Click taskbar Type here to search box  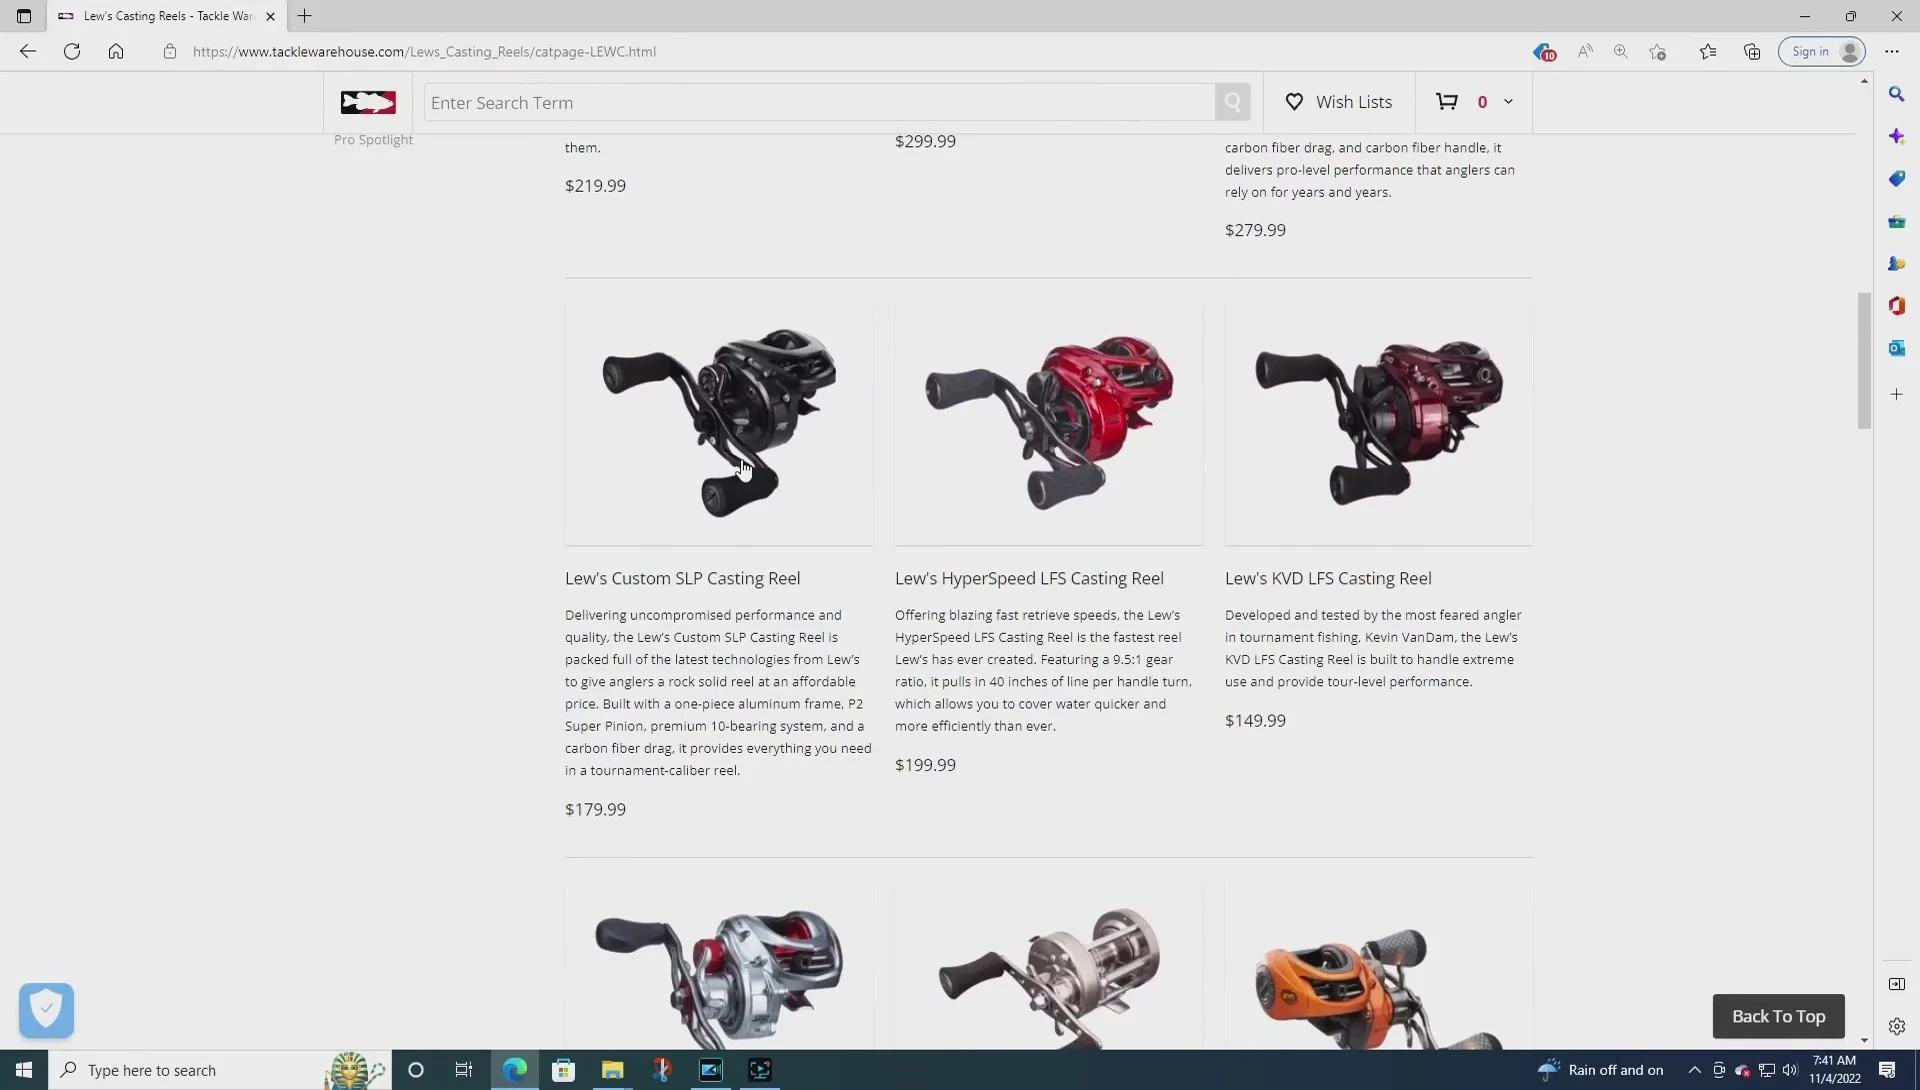(x=220, y=1070)
